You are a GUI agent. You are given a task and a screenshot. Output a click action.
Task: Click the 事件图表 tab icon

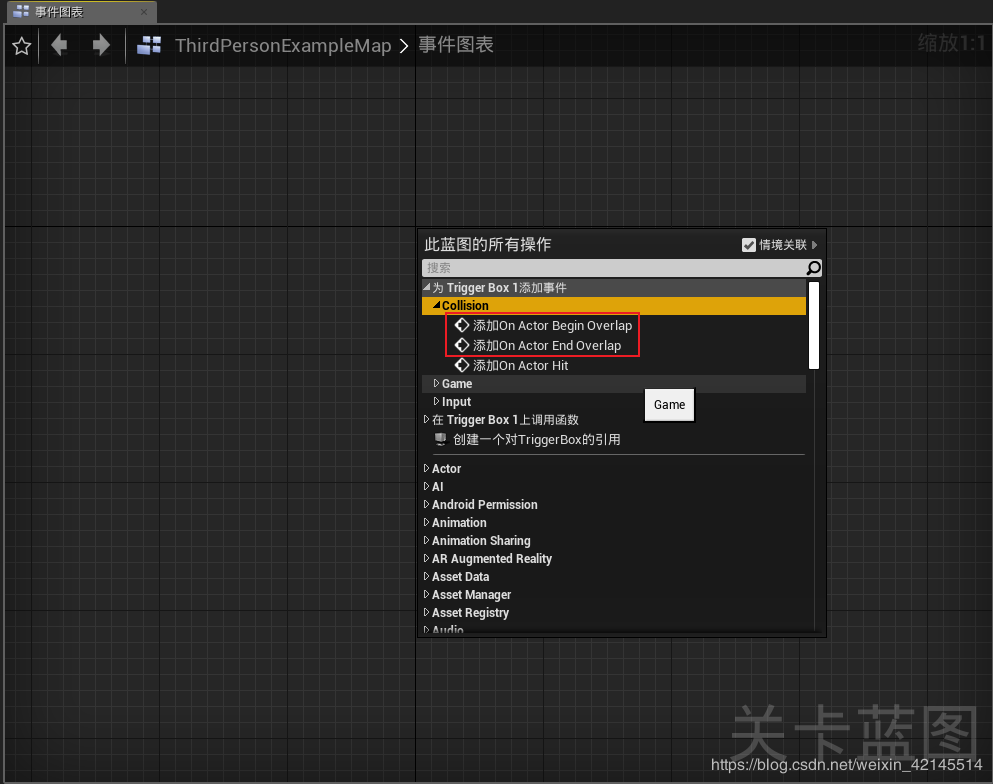(21, 11)
